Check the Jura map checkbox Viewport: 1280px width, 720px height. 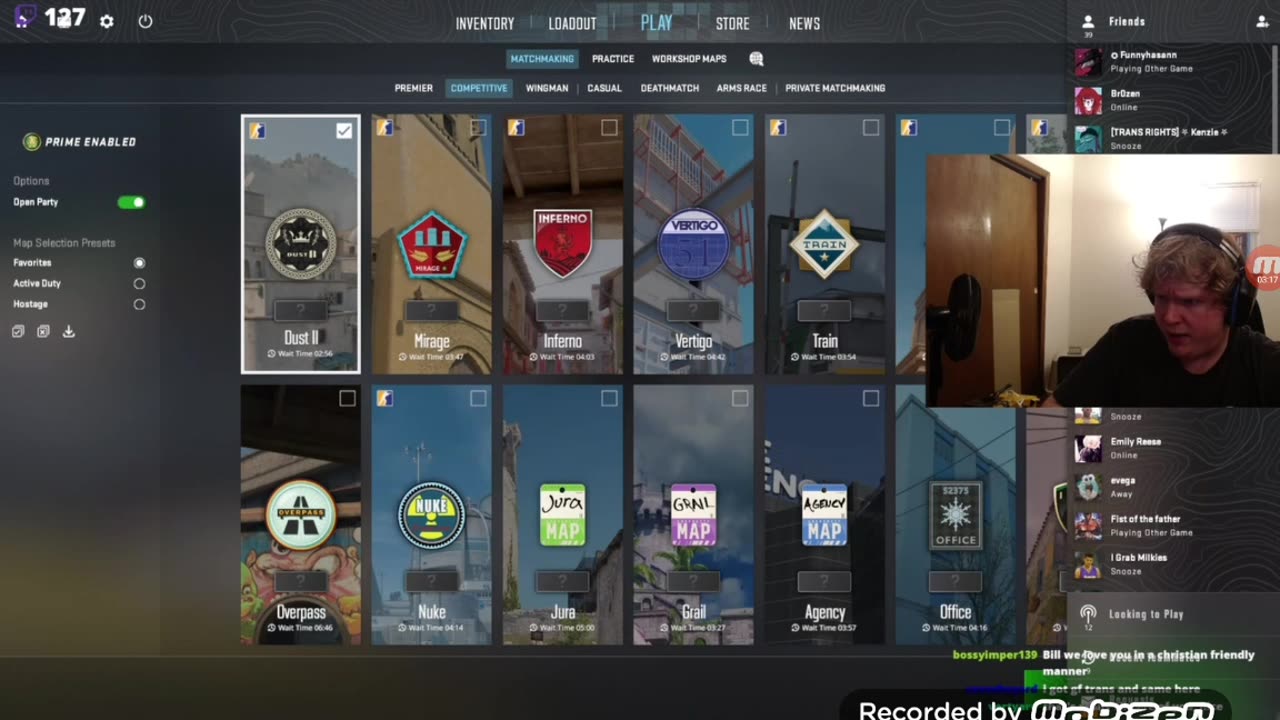click(609, 399)
